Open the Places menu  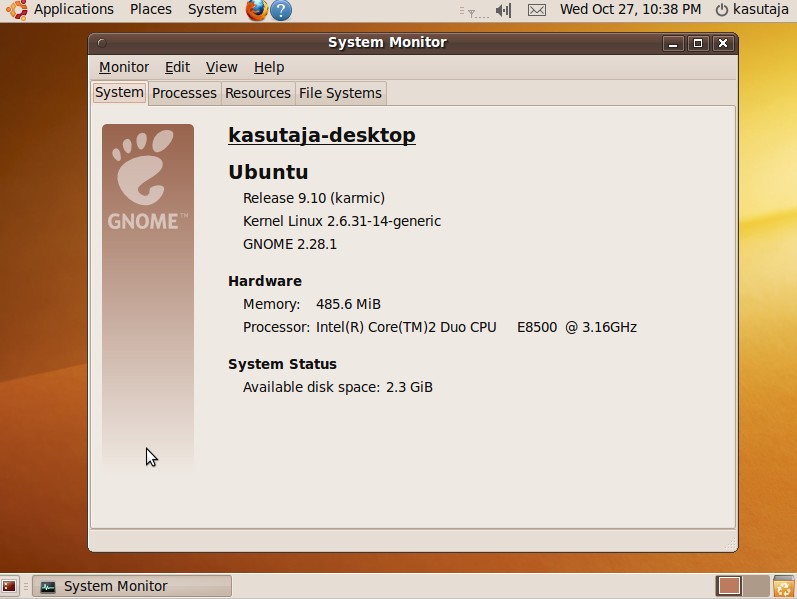tap(151, 10)
